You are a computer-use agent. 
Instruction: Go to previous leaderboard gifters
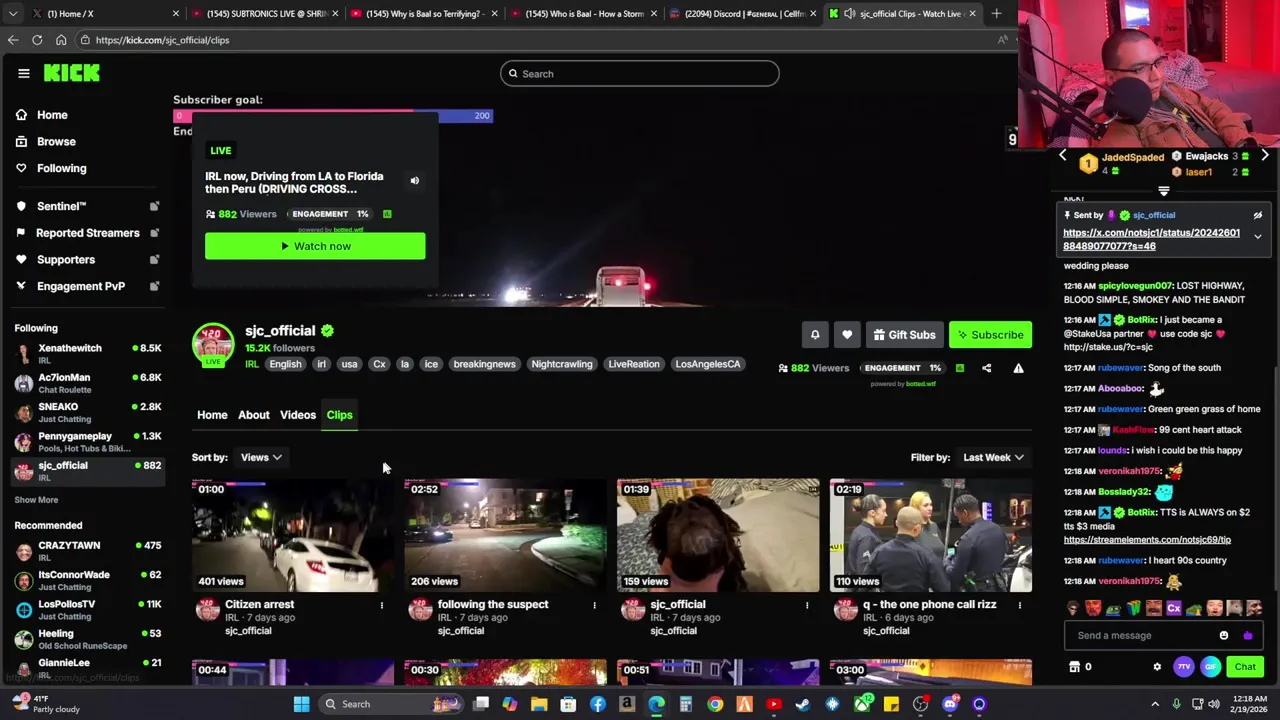pyautogui.click(x=1062, y=156)
